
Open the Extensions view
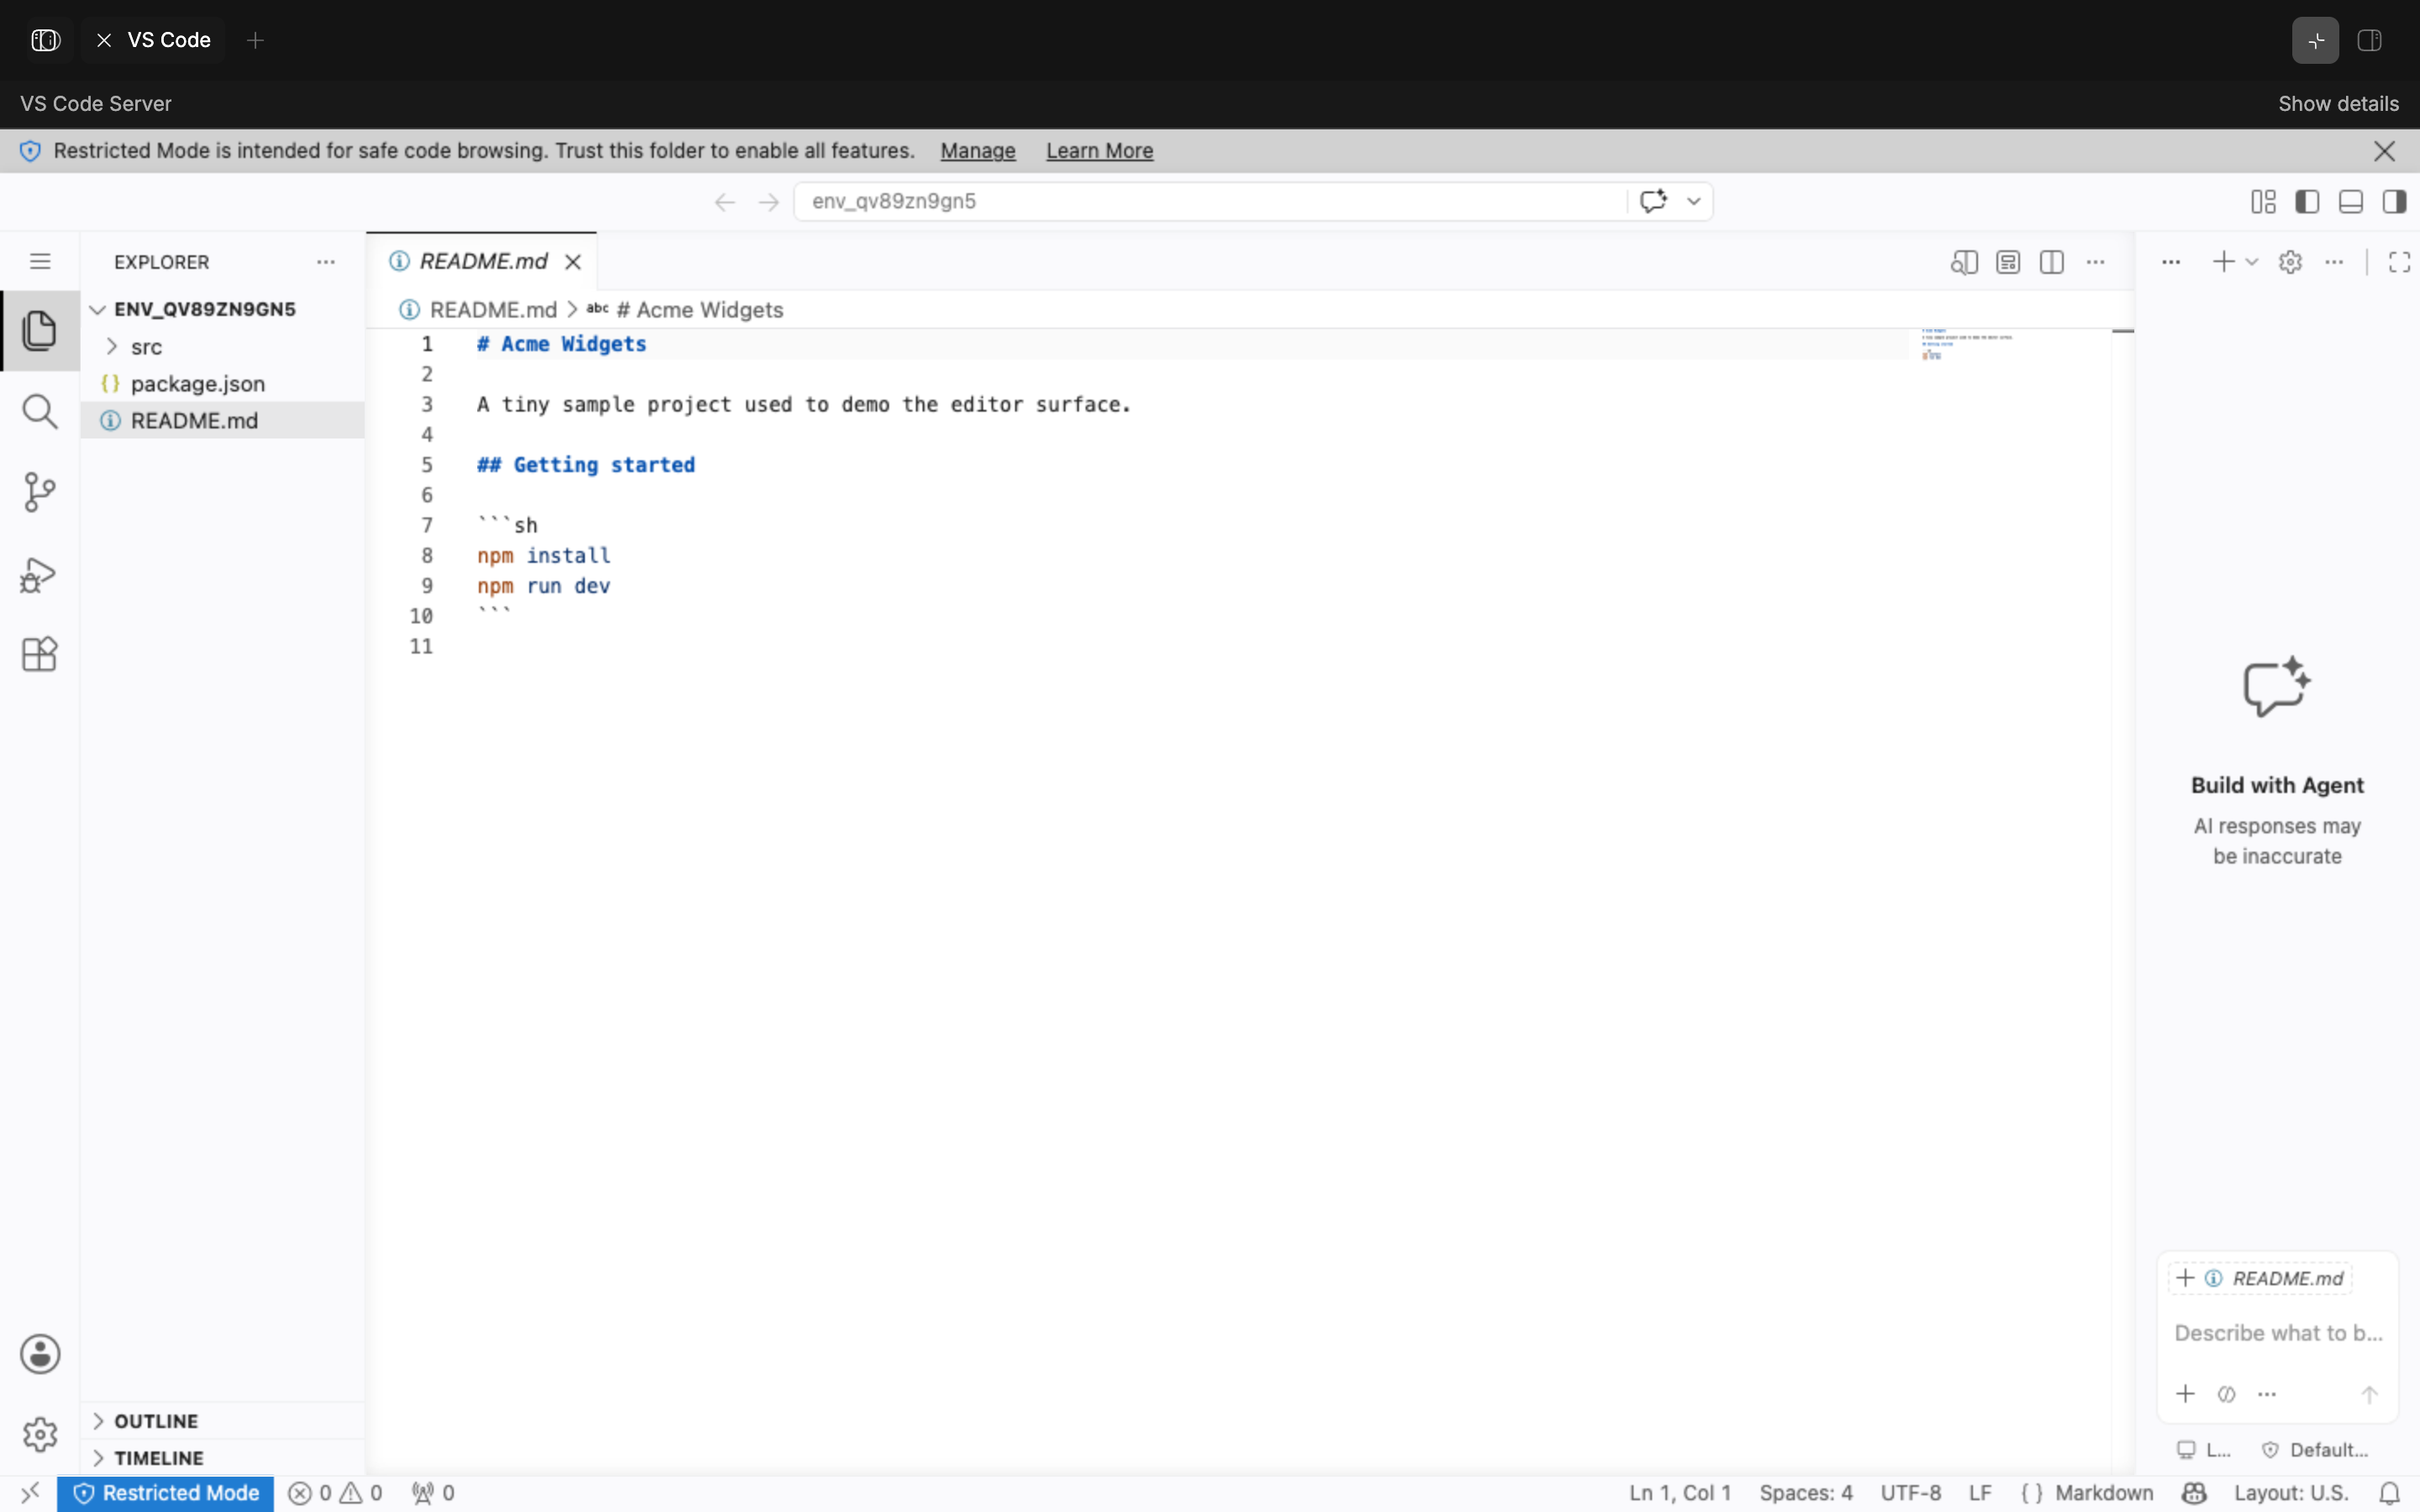point(40,654)
